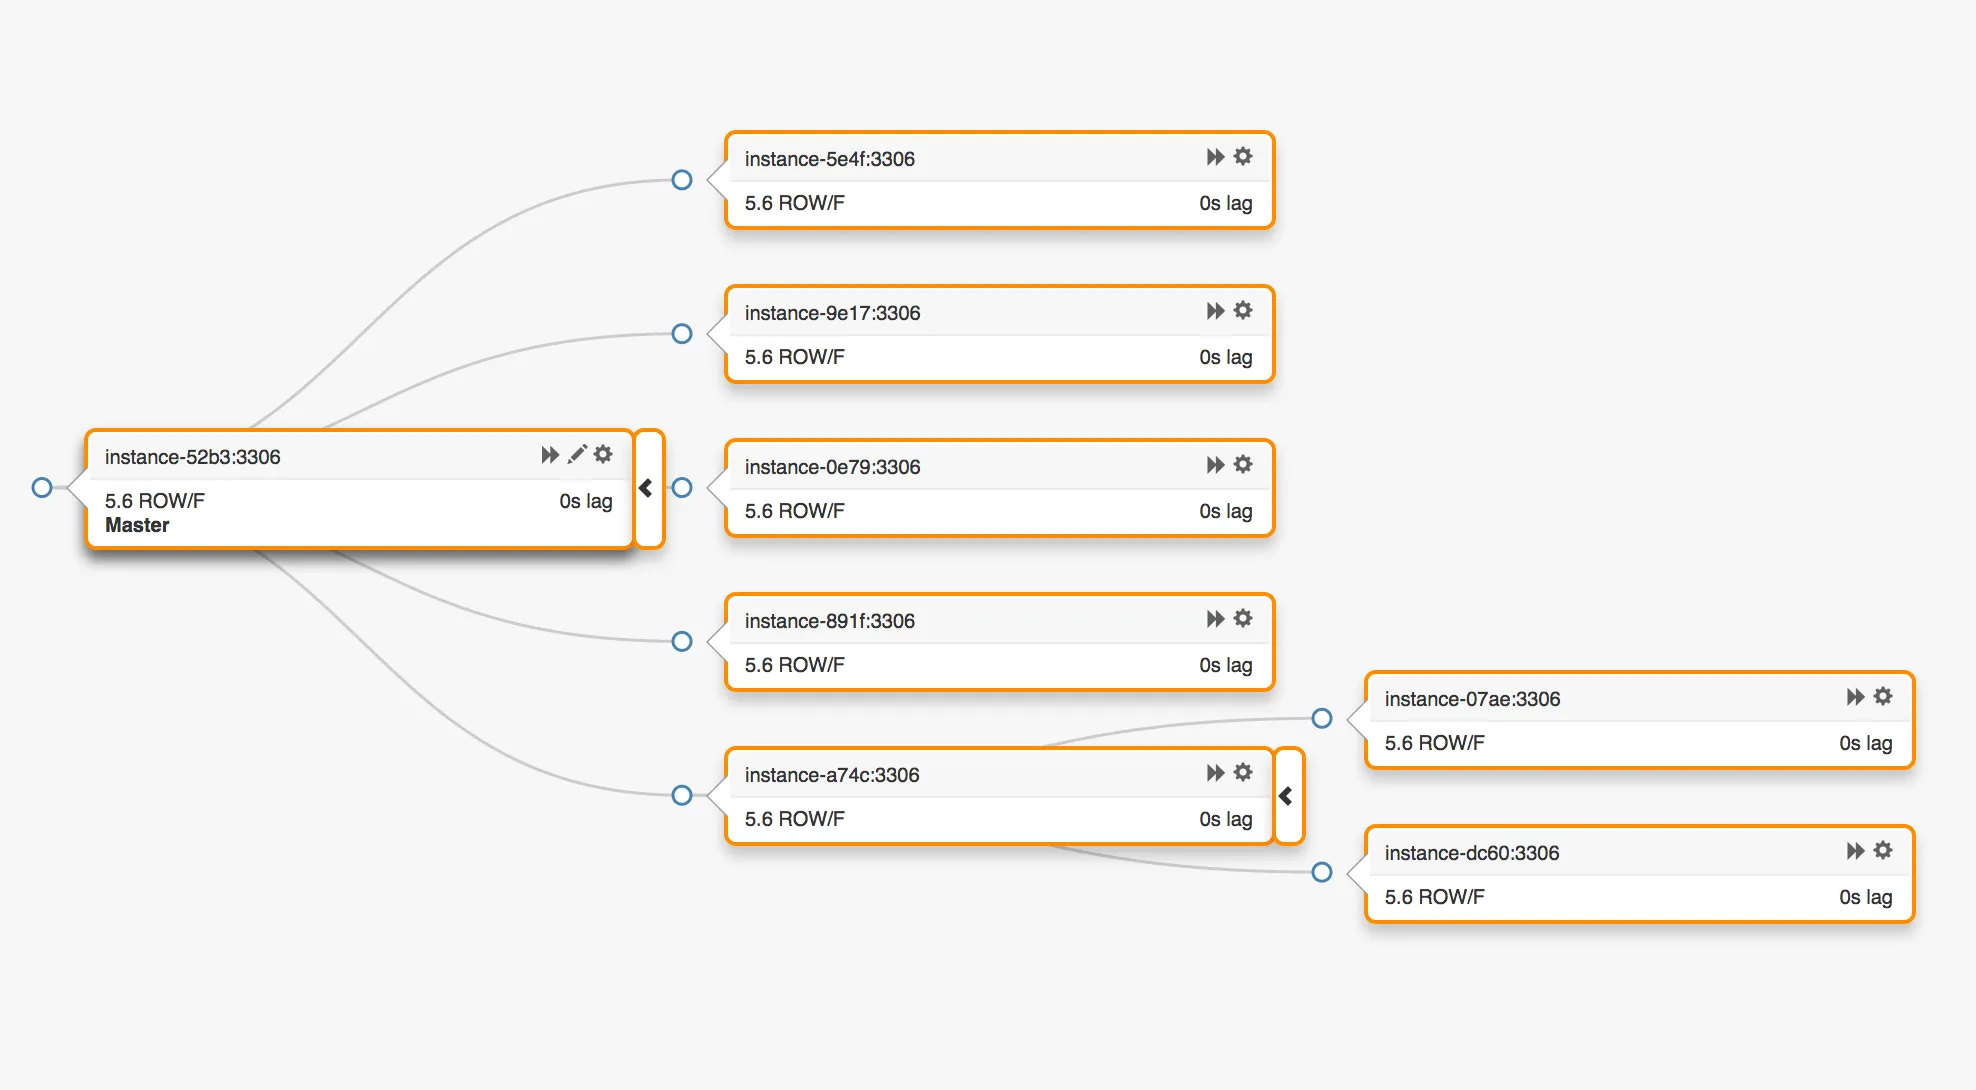Open settings gear on instance-5e4f:3306
1976x1090 pixels.
coord(1243,157)
